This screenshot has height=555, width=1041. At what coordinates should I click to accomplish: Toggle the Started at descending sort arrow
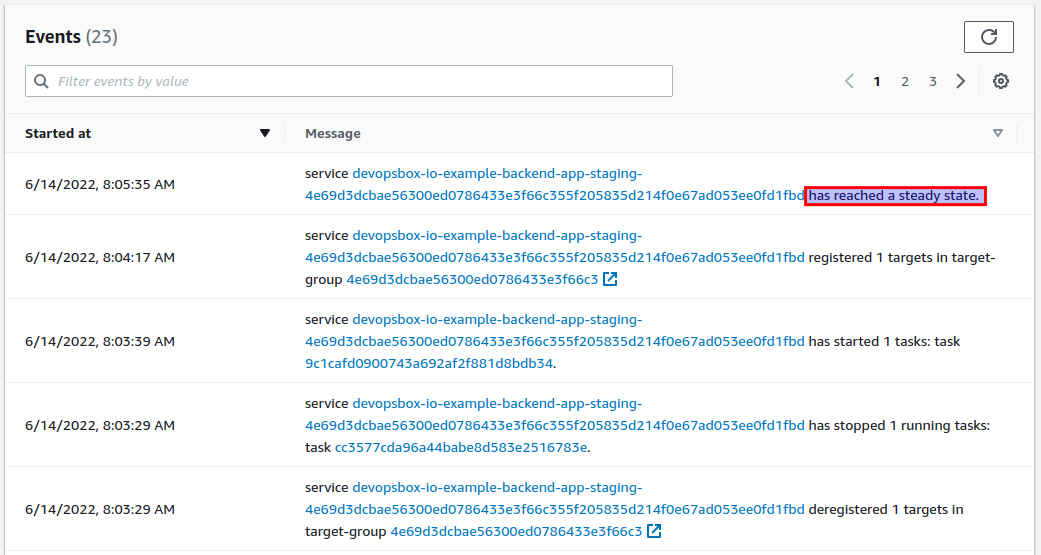[x=265, y=133]
